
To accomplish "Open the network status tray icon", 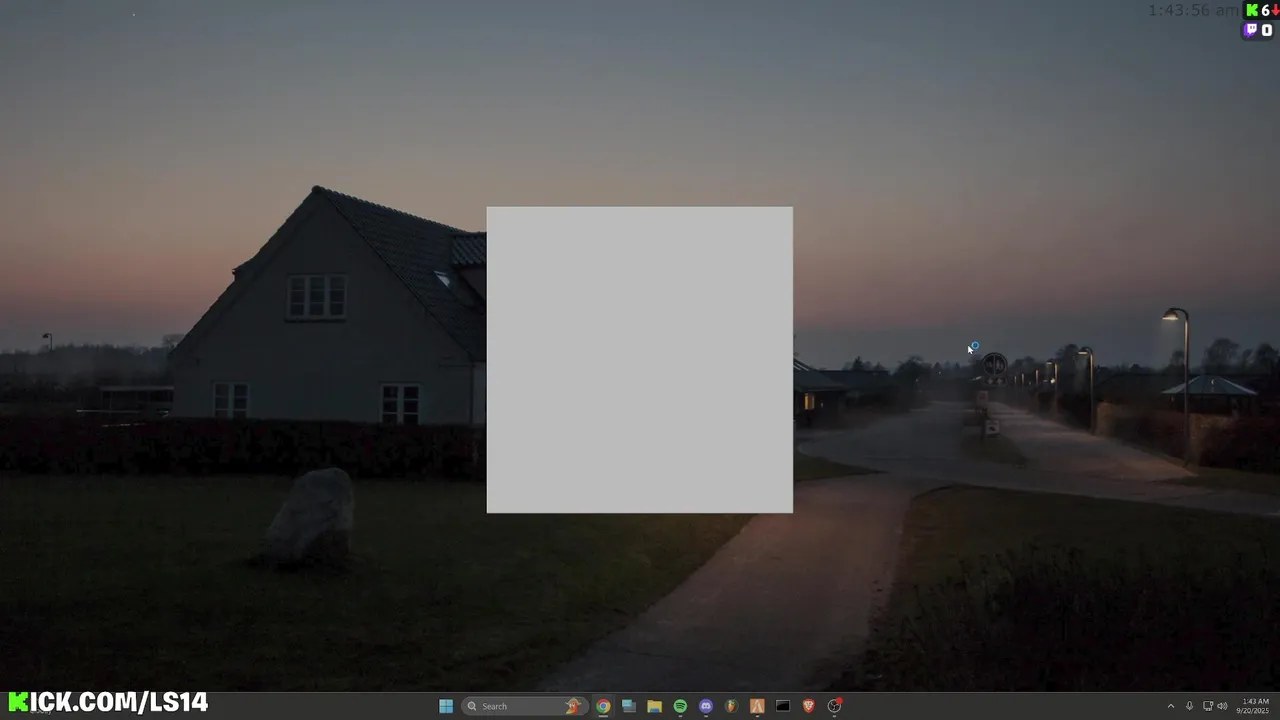I will click(x=1207, y=706).
